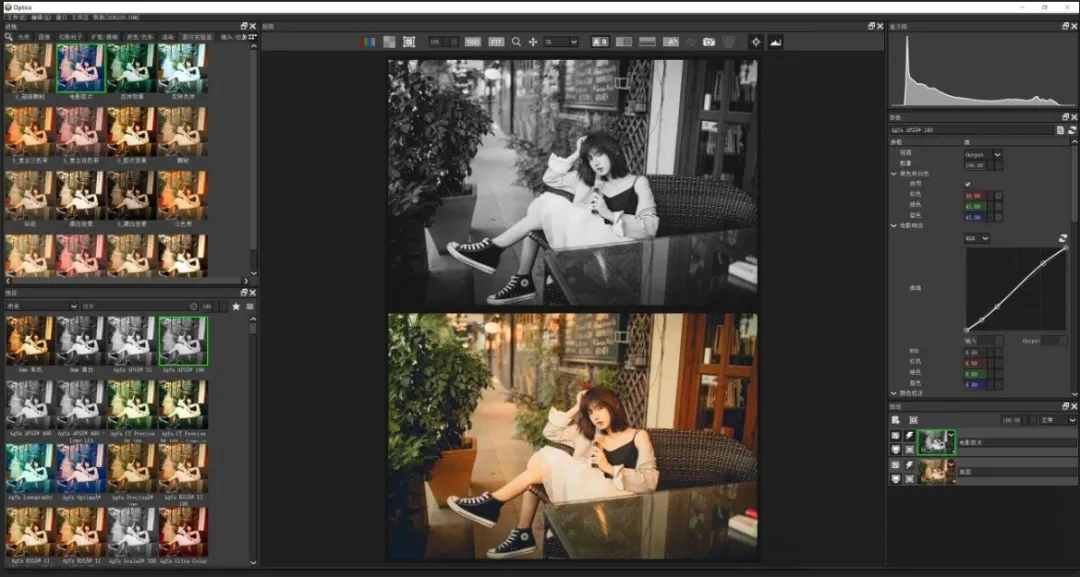Select the pan move tool

pos(533,42)
